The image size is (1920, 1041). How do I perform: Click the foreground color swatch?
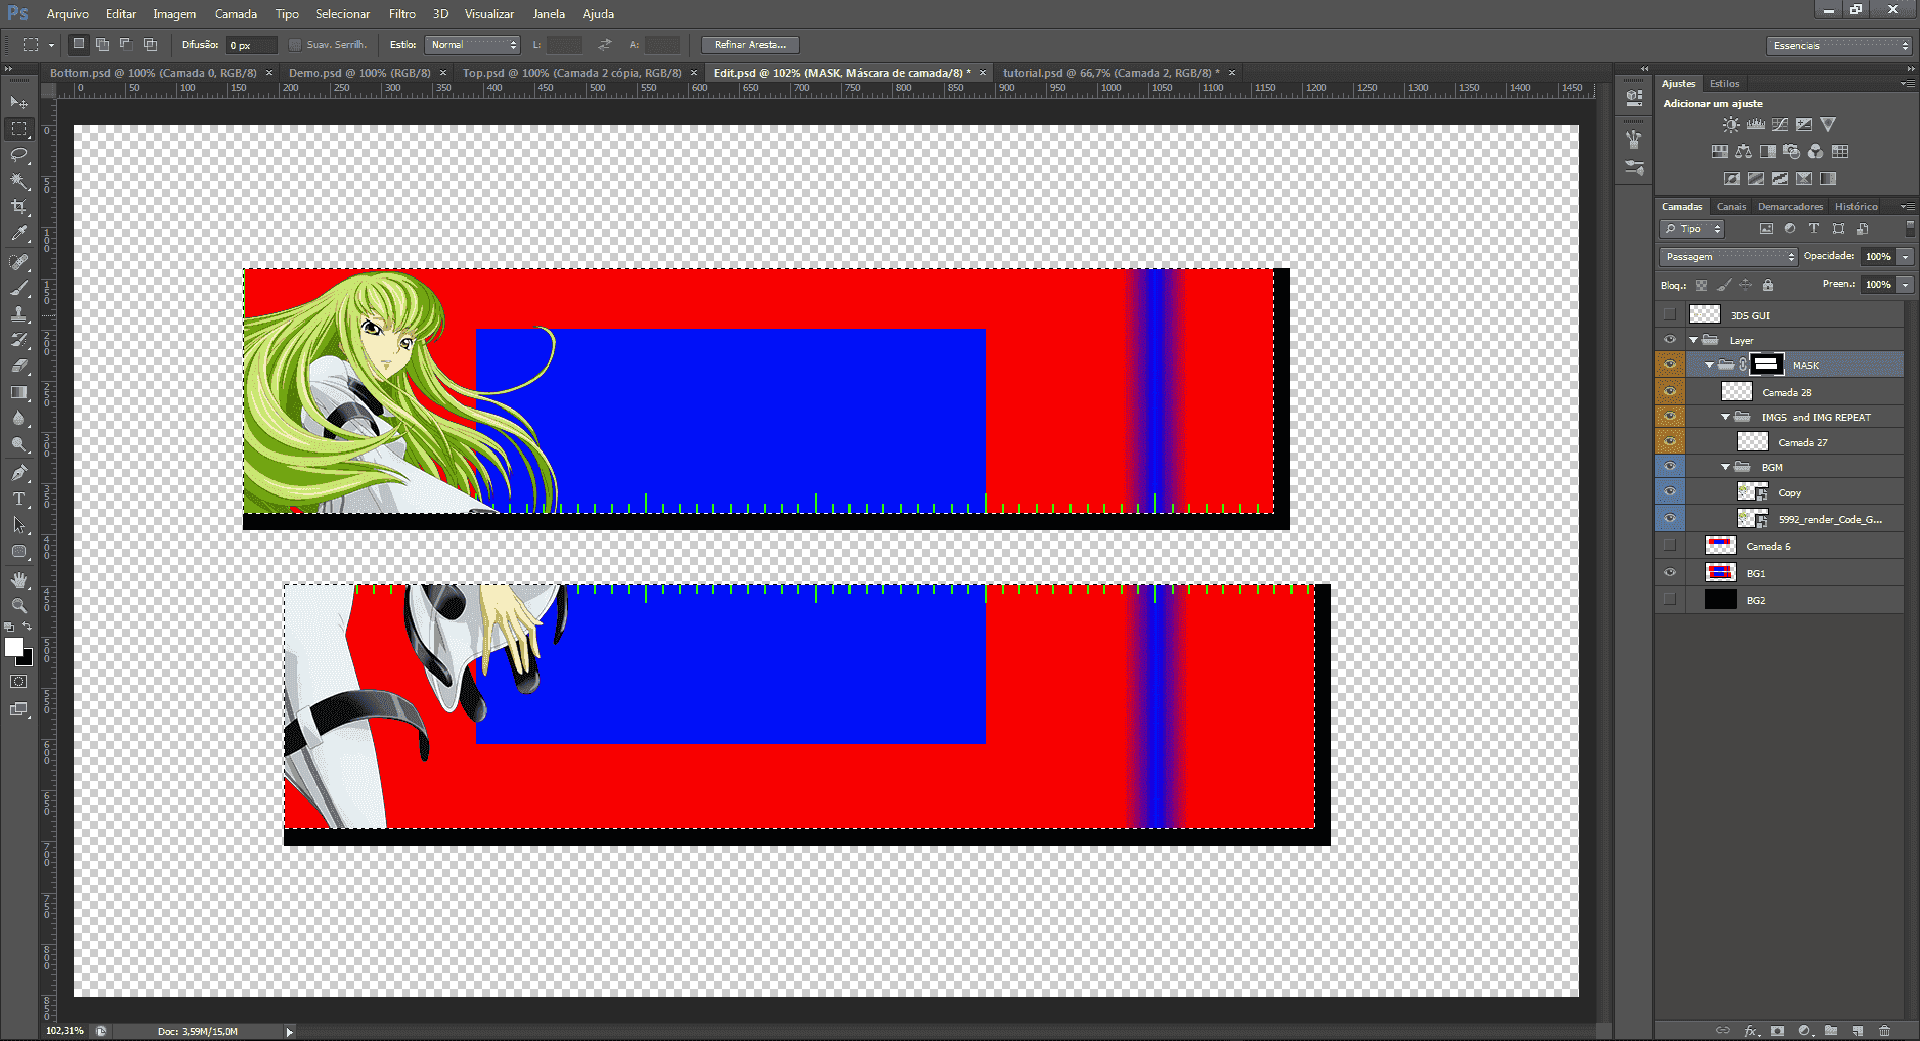(x=14, y=647)
